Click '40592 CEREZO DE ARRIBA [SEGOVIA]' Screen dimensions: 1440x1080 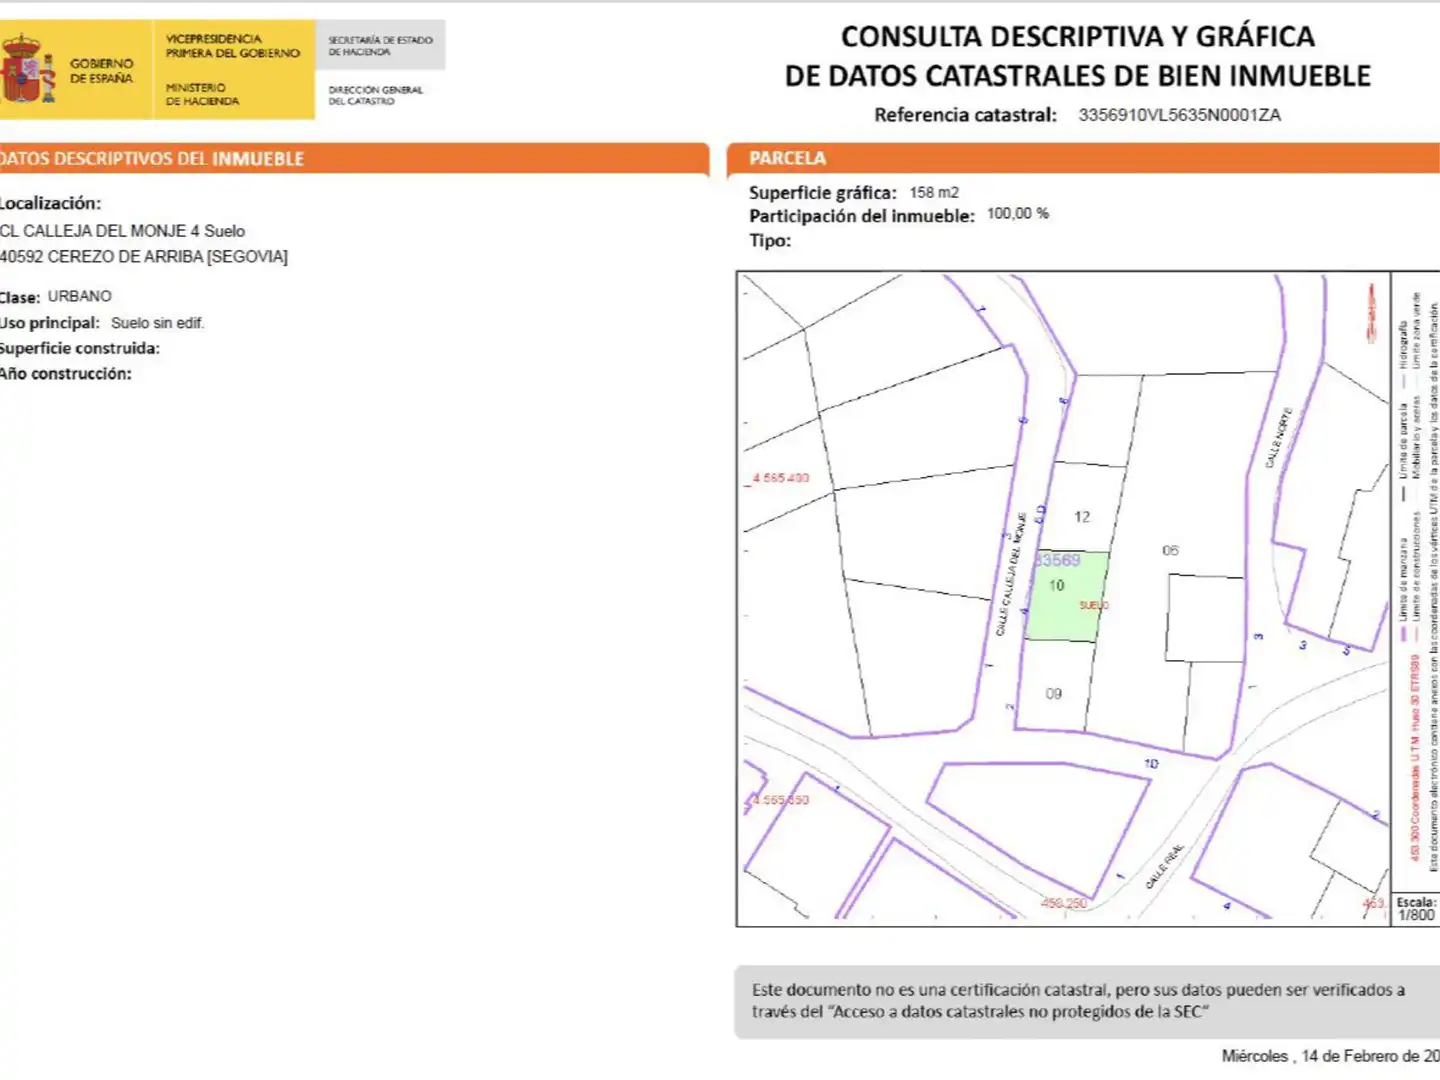tap(143, 257)
